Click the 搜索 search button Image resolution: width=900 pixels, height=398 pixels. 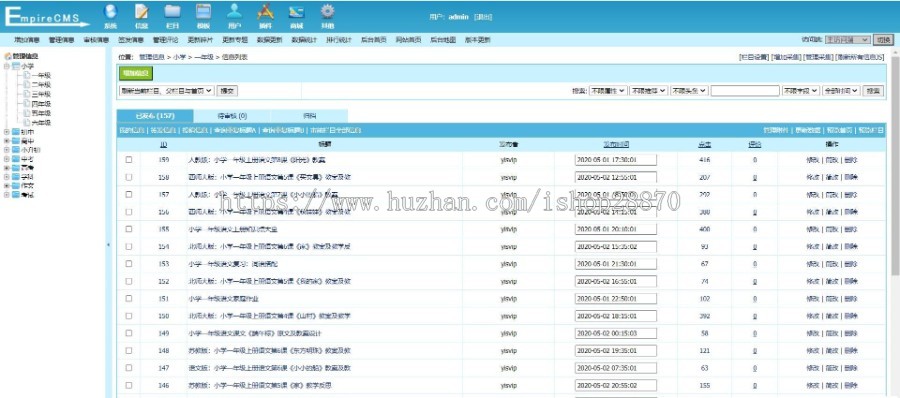874,91
